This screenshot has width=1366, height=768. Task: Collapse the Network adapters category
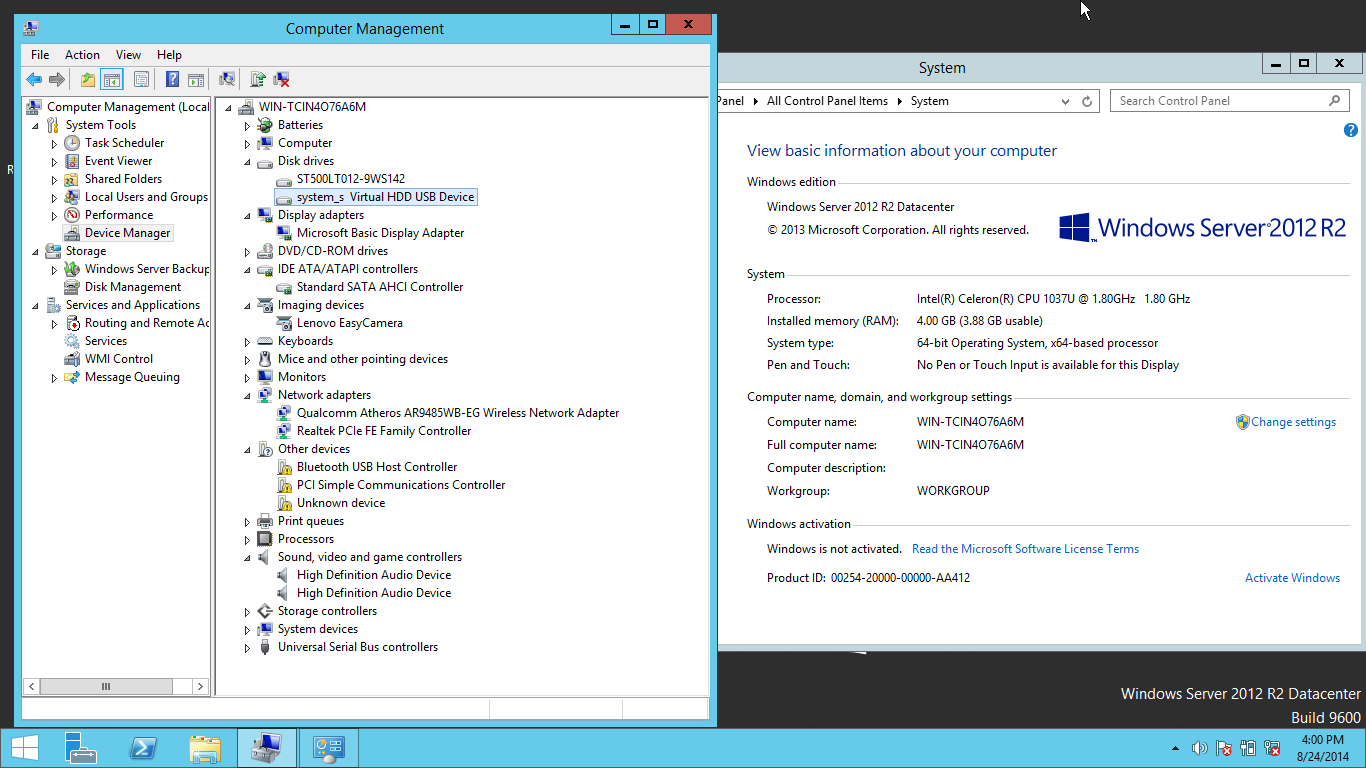pyautogui.click(x=248, y=395)
